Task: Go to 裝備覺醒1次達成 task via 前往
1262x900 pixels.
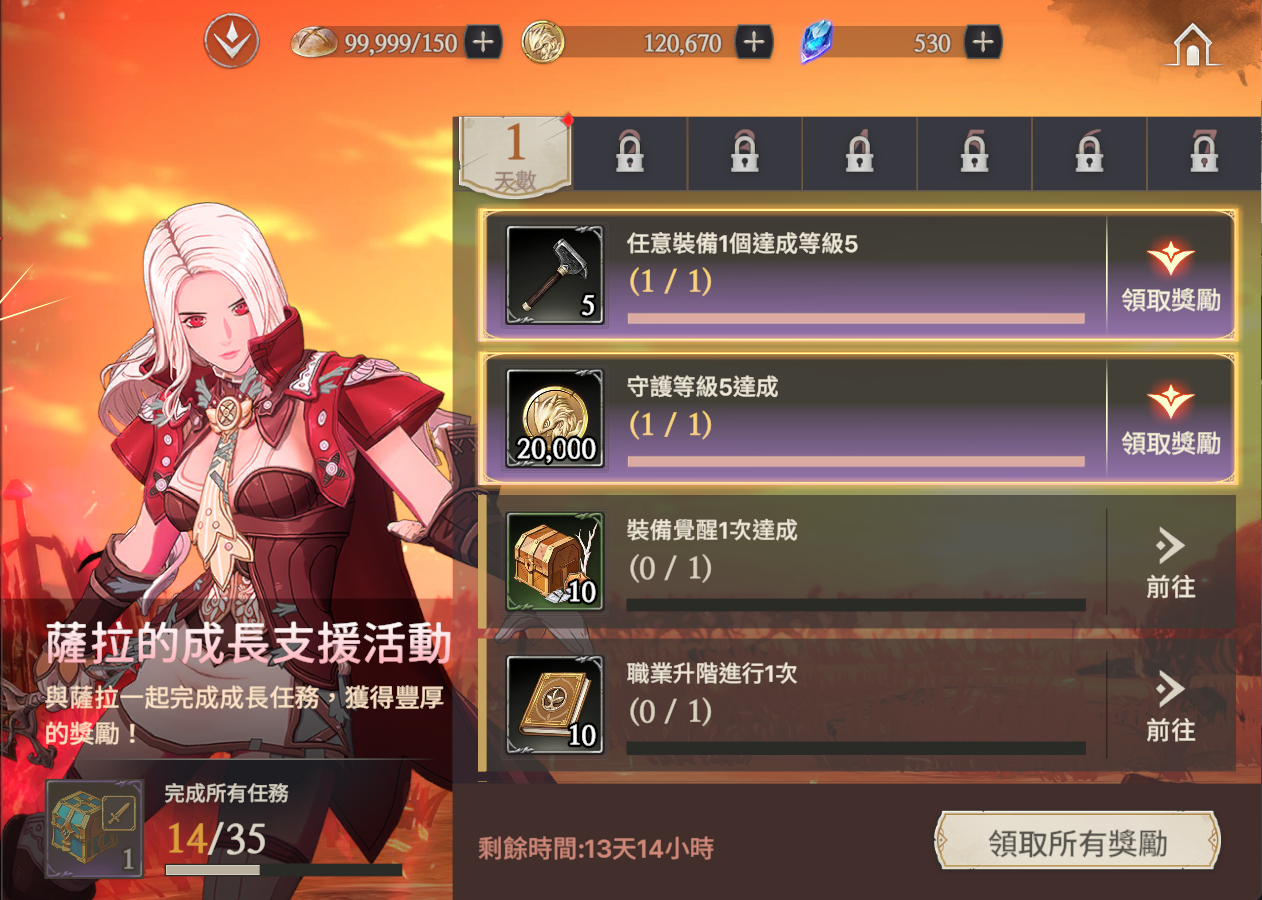Action: [x=1171, y=563]
